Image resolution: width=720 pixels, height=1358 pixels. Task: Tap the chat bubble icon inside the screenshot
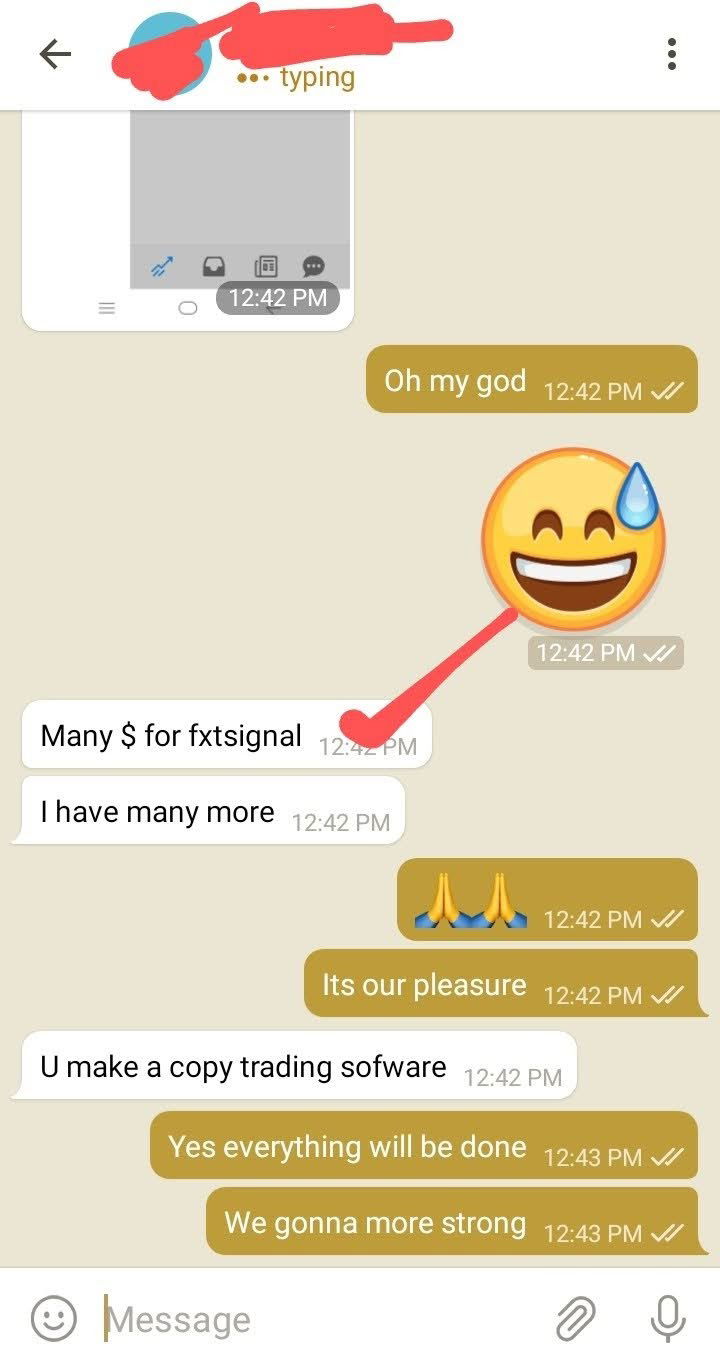point(314,266)
